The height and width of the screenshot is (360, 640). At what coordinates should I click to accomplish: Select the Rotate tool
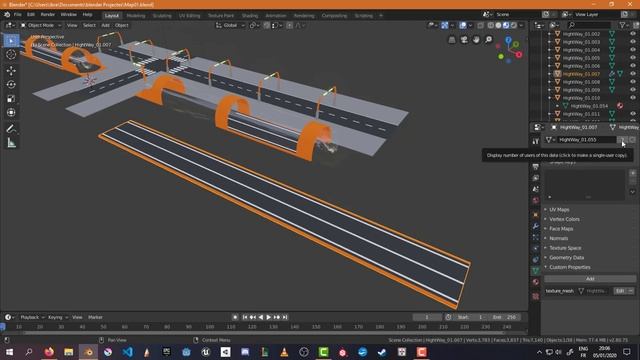[11, 84]
